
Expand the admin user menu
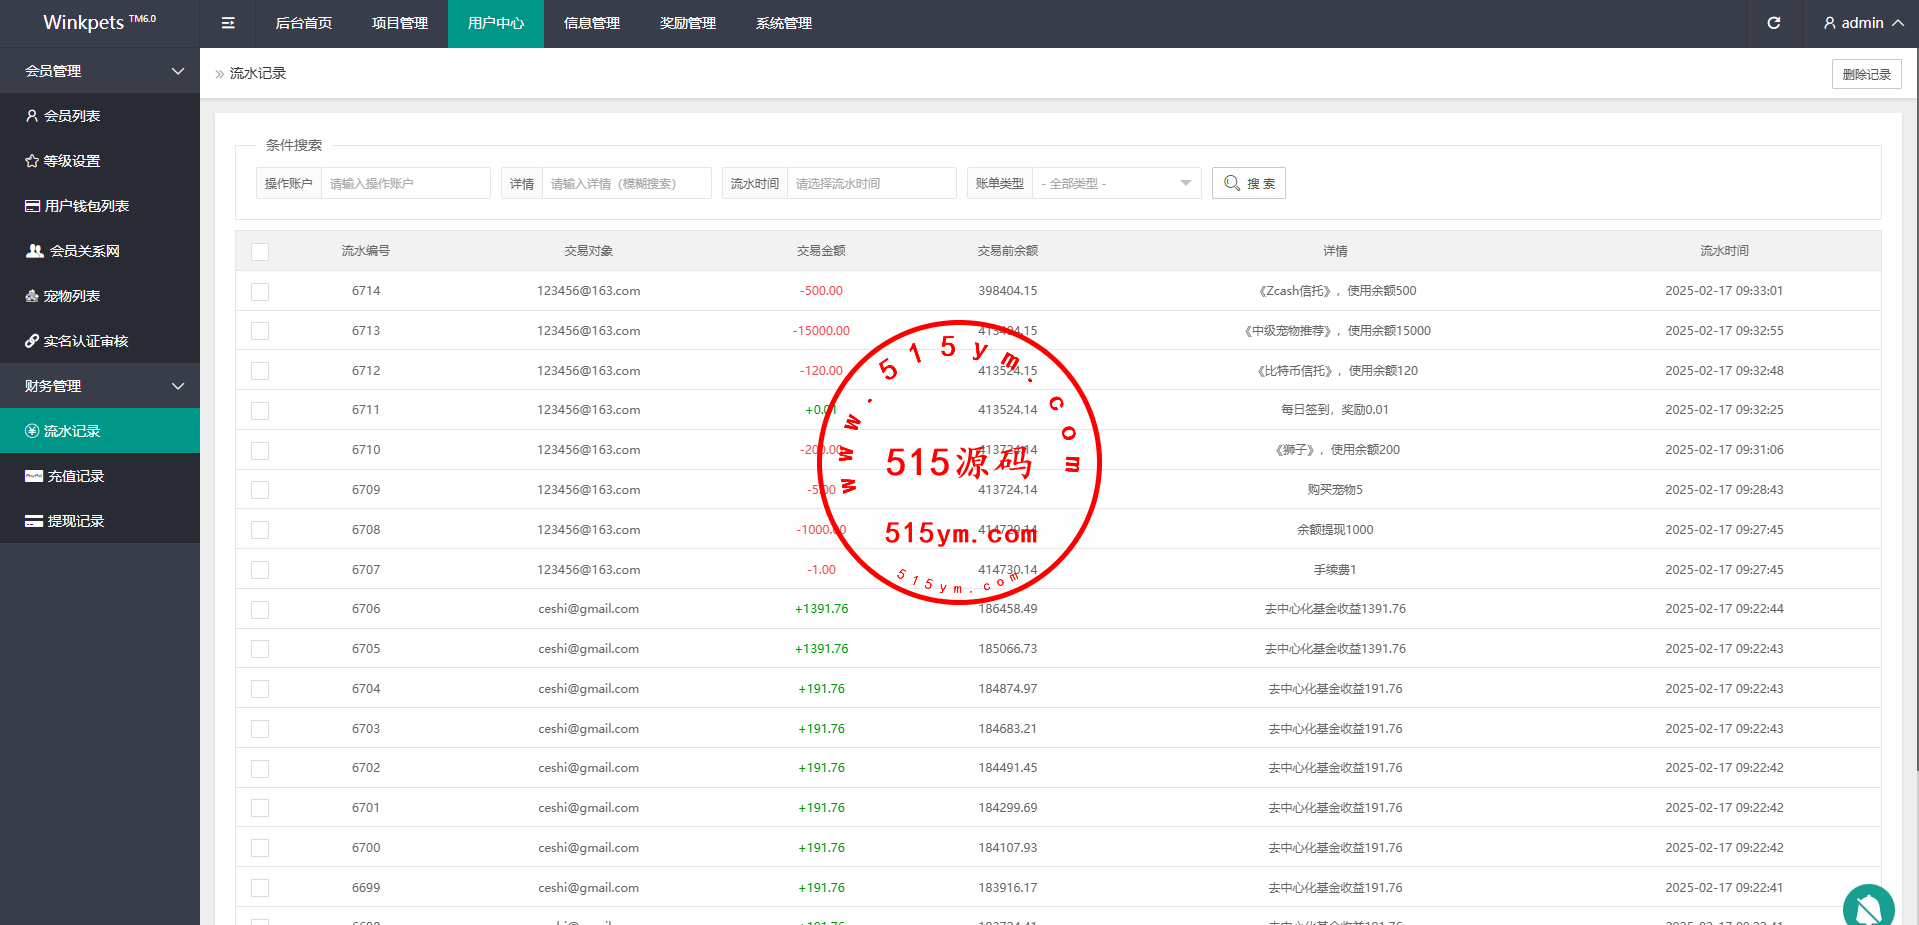click(1862, 23)
